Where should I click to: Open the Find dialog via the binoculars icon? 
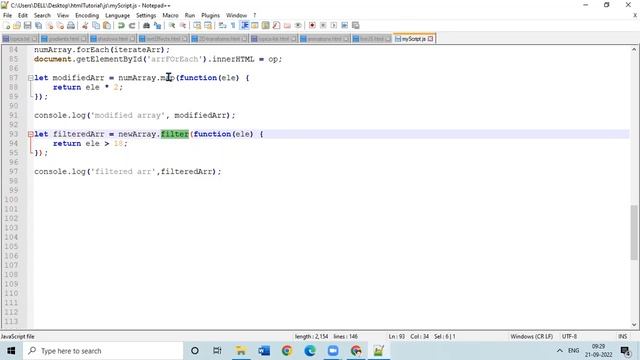146,25
